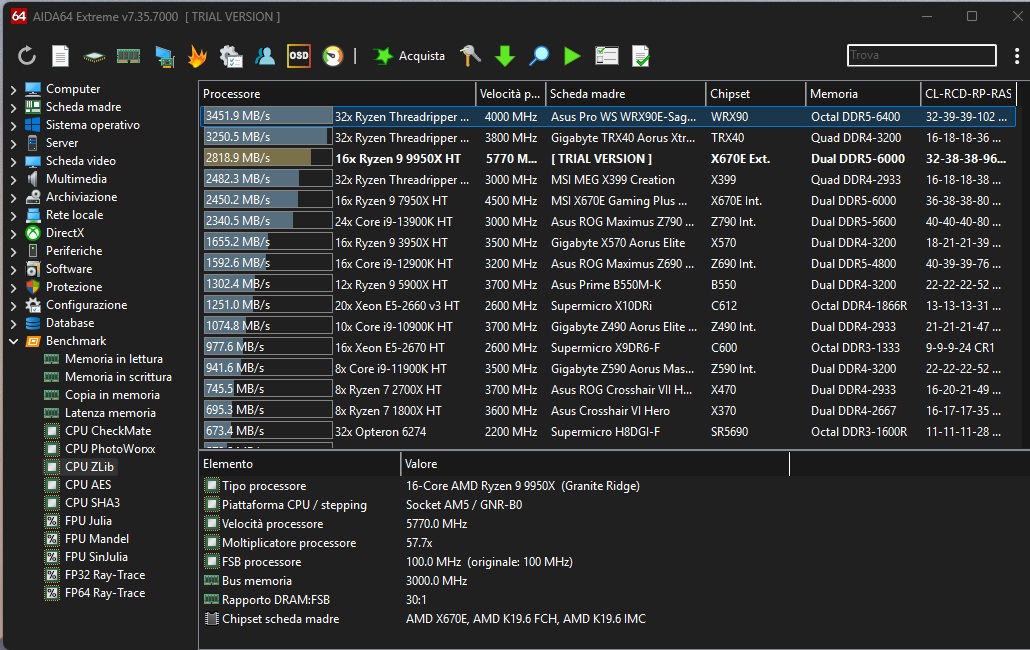Start benchmark with the green play icon
Image resolution: width=1030 pixels, height=650 pixels.
point(572,56)
